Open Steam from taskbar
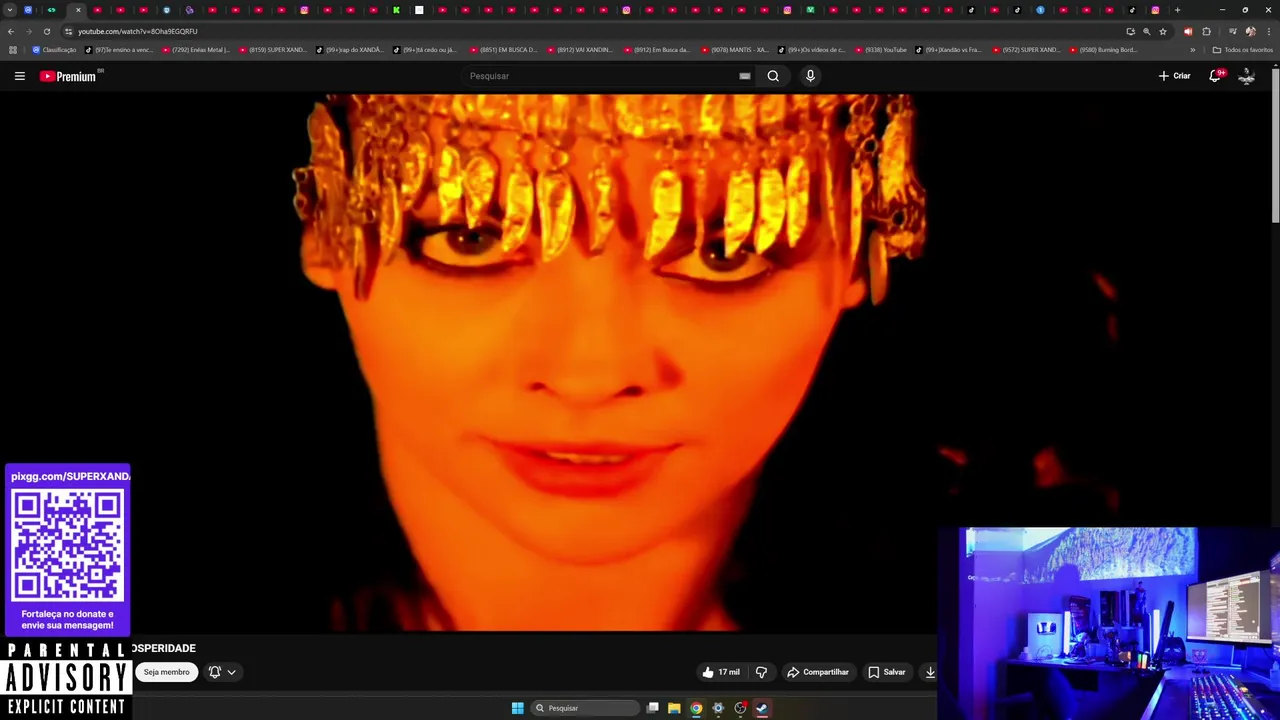The height and width of the screenshot is (720, 1280). tap(762, 708)
